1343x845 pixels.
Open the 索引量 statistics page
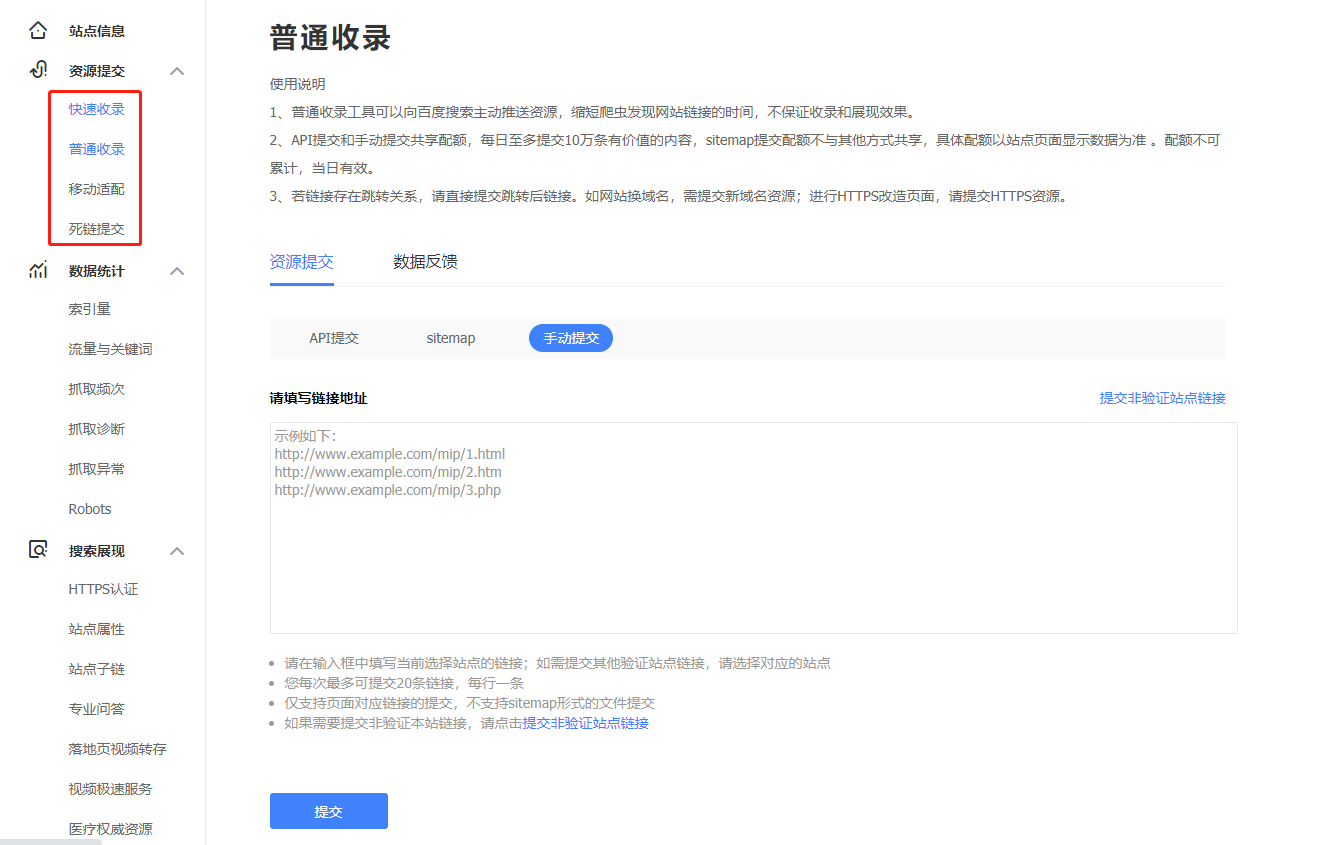[89, 308]
